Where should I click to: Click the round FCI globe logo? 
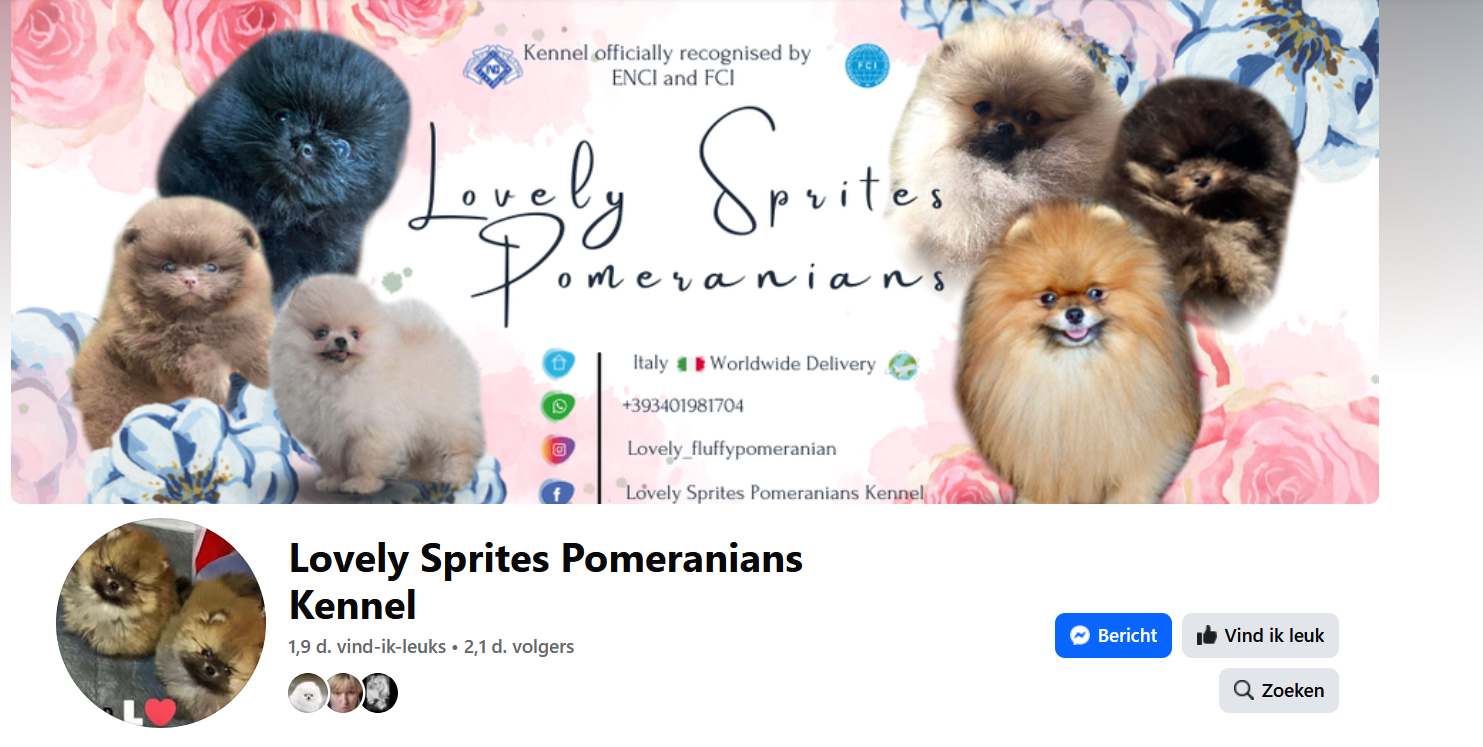[866, 66]
